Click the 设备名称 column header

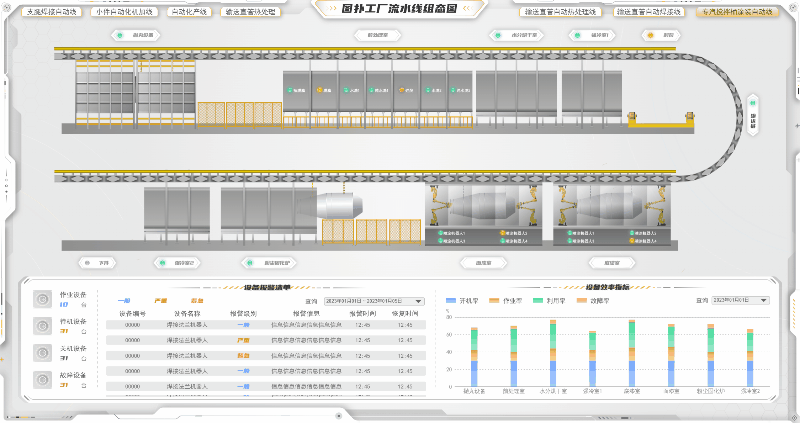pyautogui.click(x=187, y=313)
